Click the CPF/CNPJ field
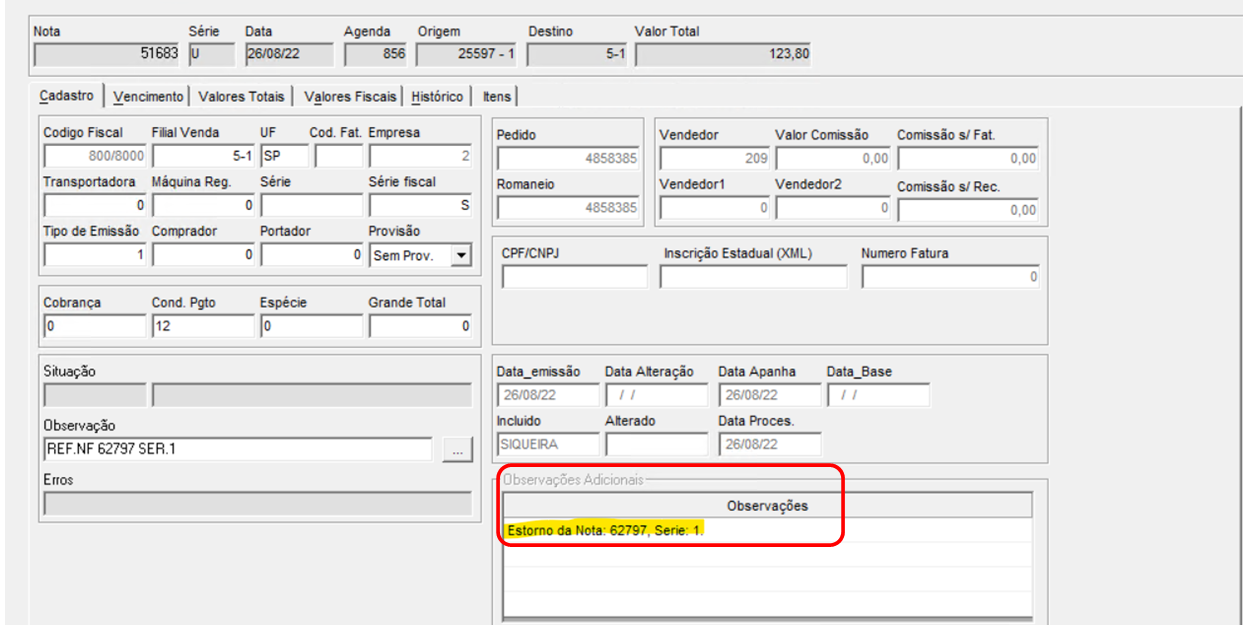The image size is (1243, 627). [575, 277]
